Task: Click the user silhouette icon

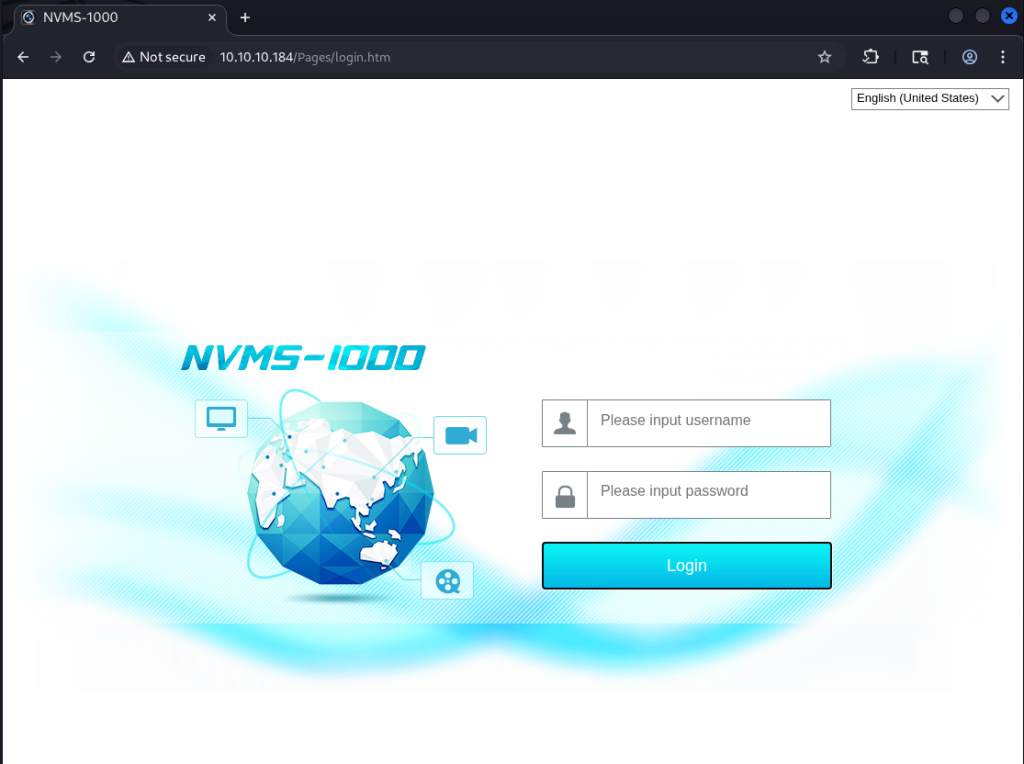Action: (565, 423)
